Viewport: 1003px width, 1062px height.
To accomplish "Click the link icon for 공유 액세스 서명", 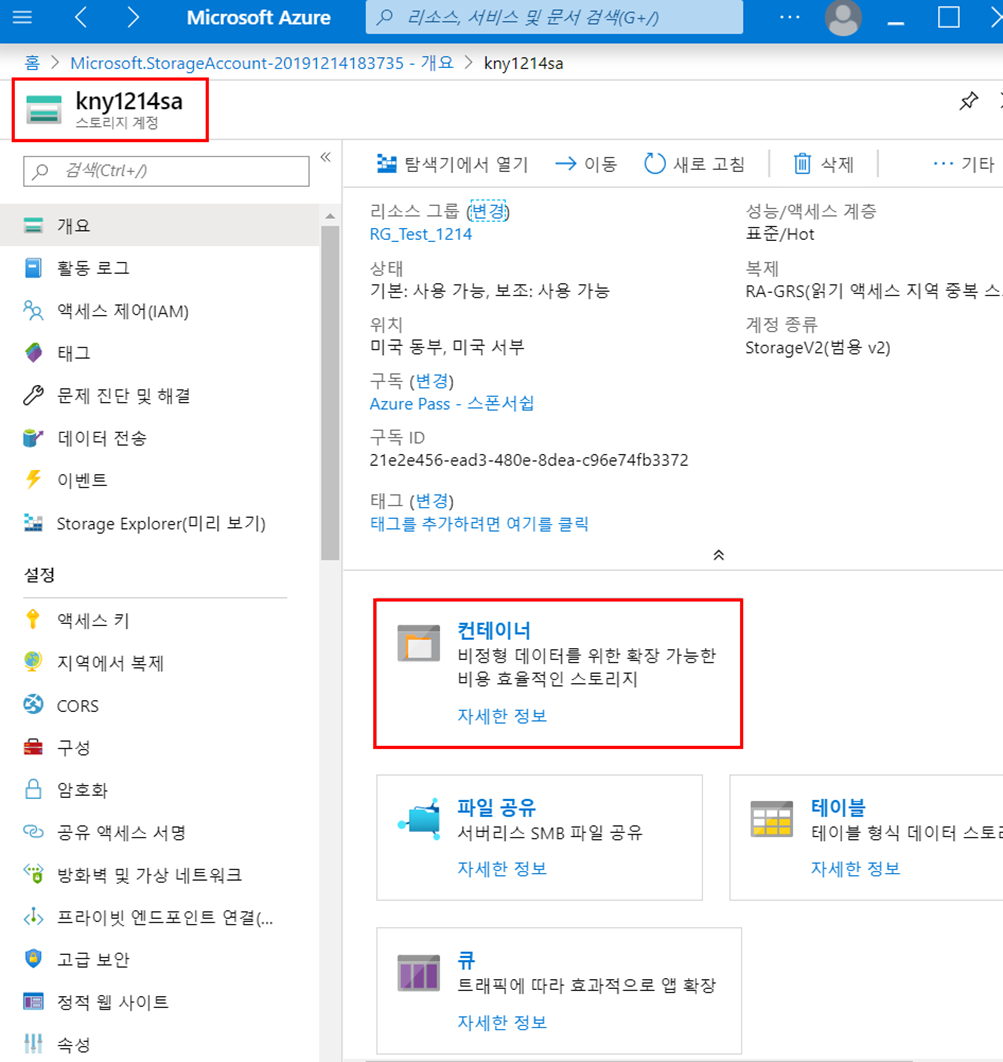I will tap(33, 831).
